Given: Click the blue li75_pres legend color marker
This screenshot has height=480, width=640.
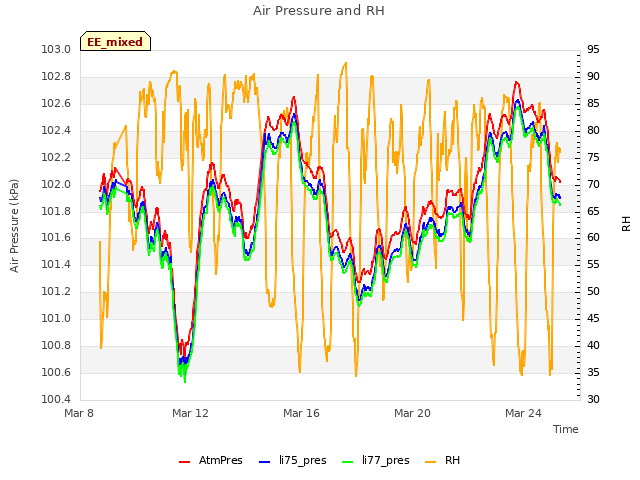Looking at the screenshot, I should [x=264, y=462].
